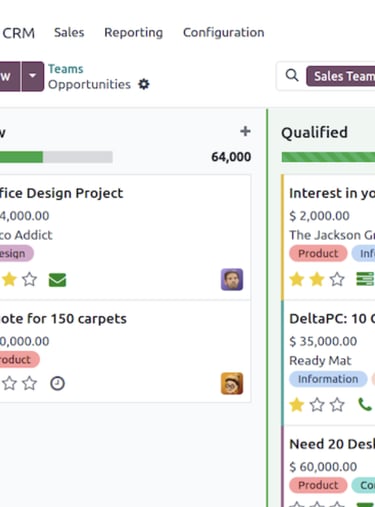Image resolution: width=375 pixels, height=507 pixels.
Task: Open the Configuration menu
Action: click(224, 32)
